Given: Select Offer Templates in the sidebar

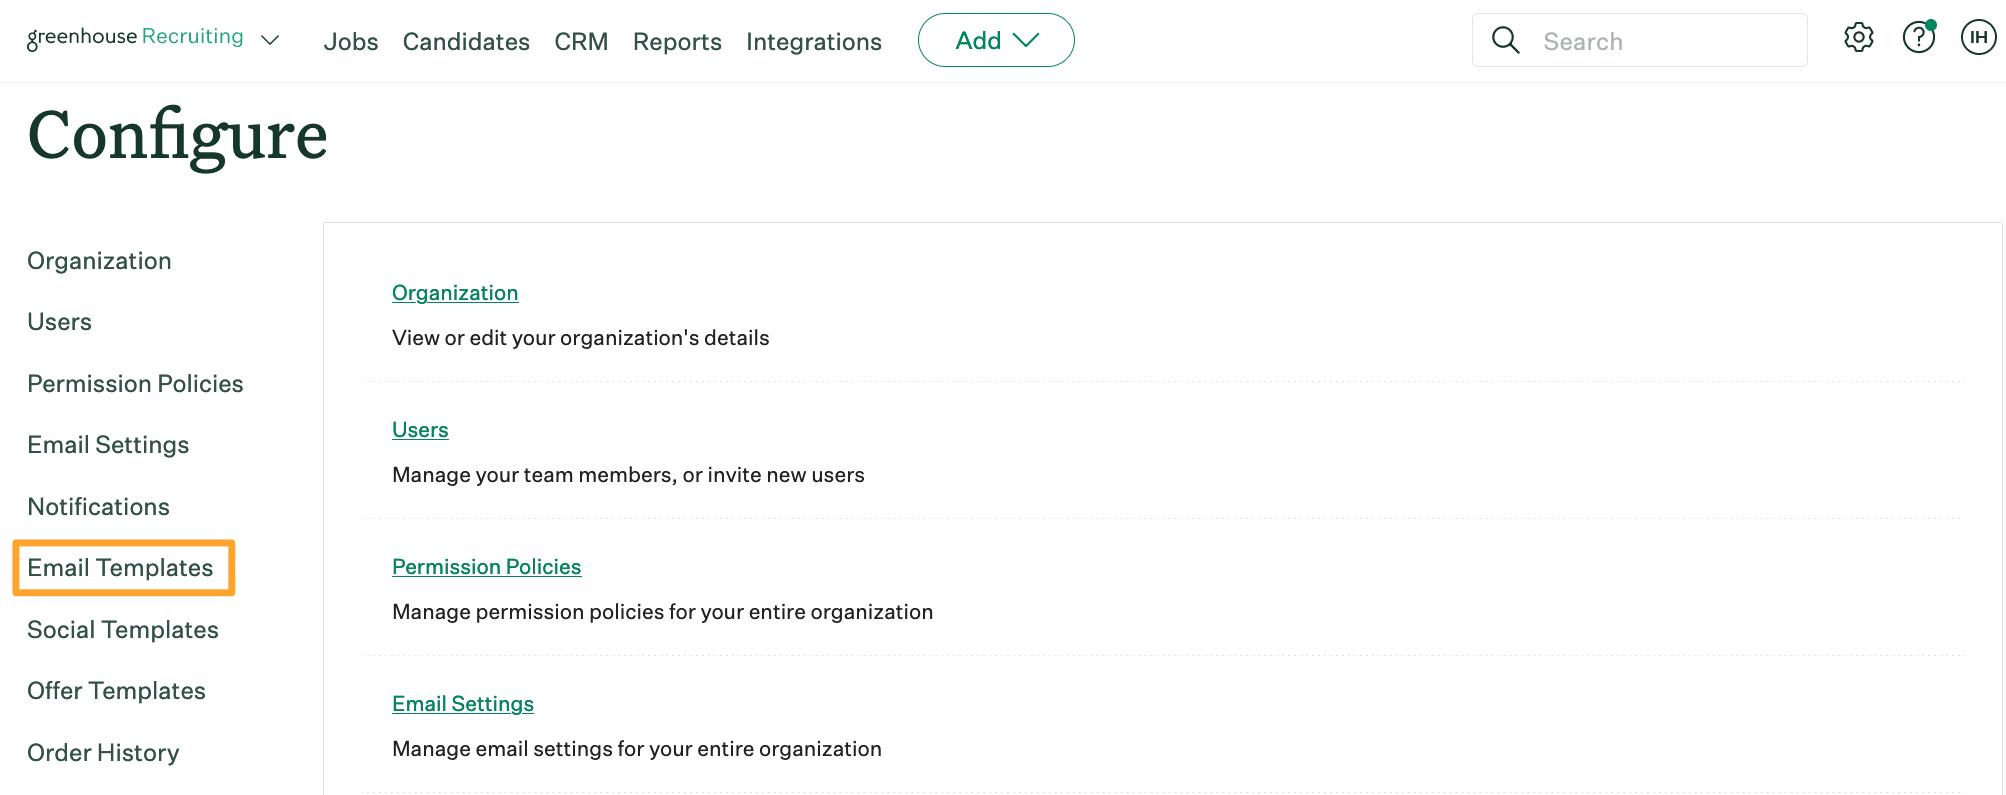Looking at the screenshot, I should [x=116, y=691].
